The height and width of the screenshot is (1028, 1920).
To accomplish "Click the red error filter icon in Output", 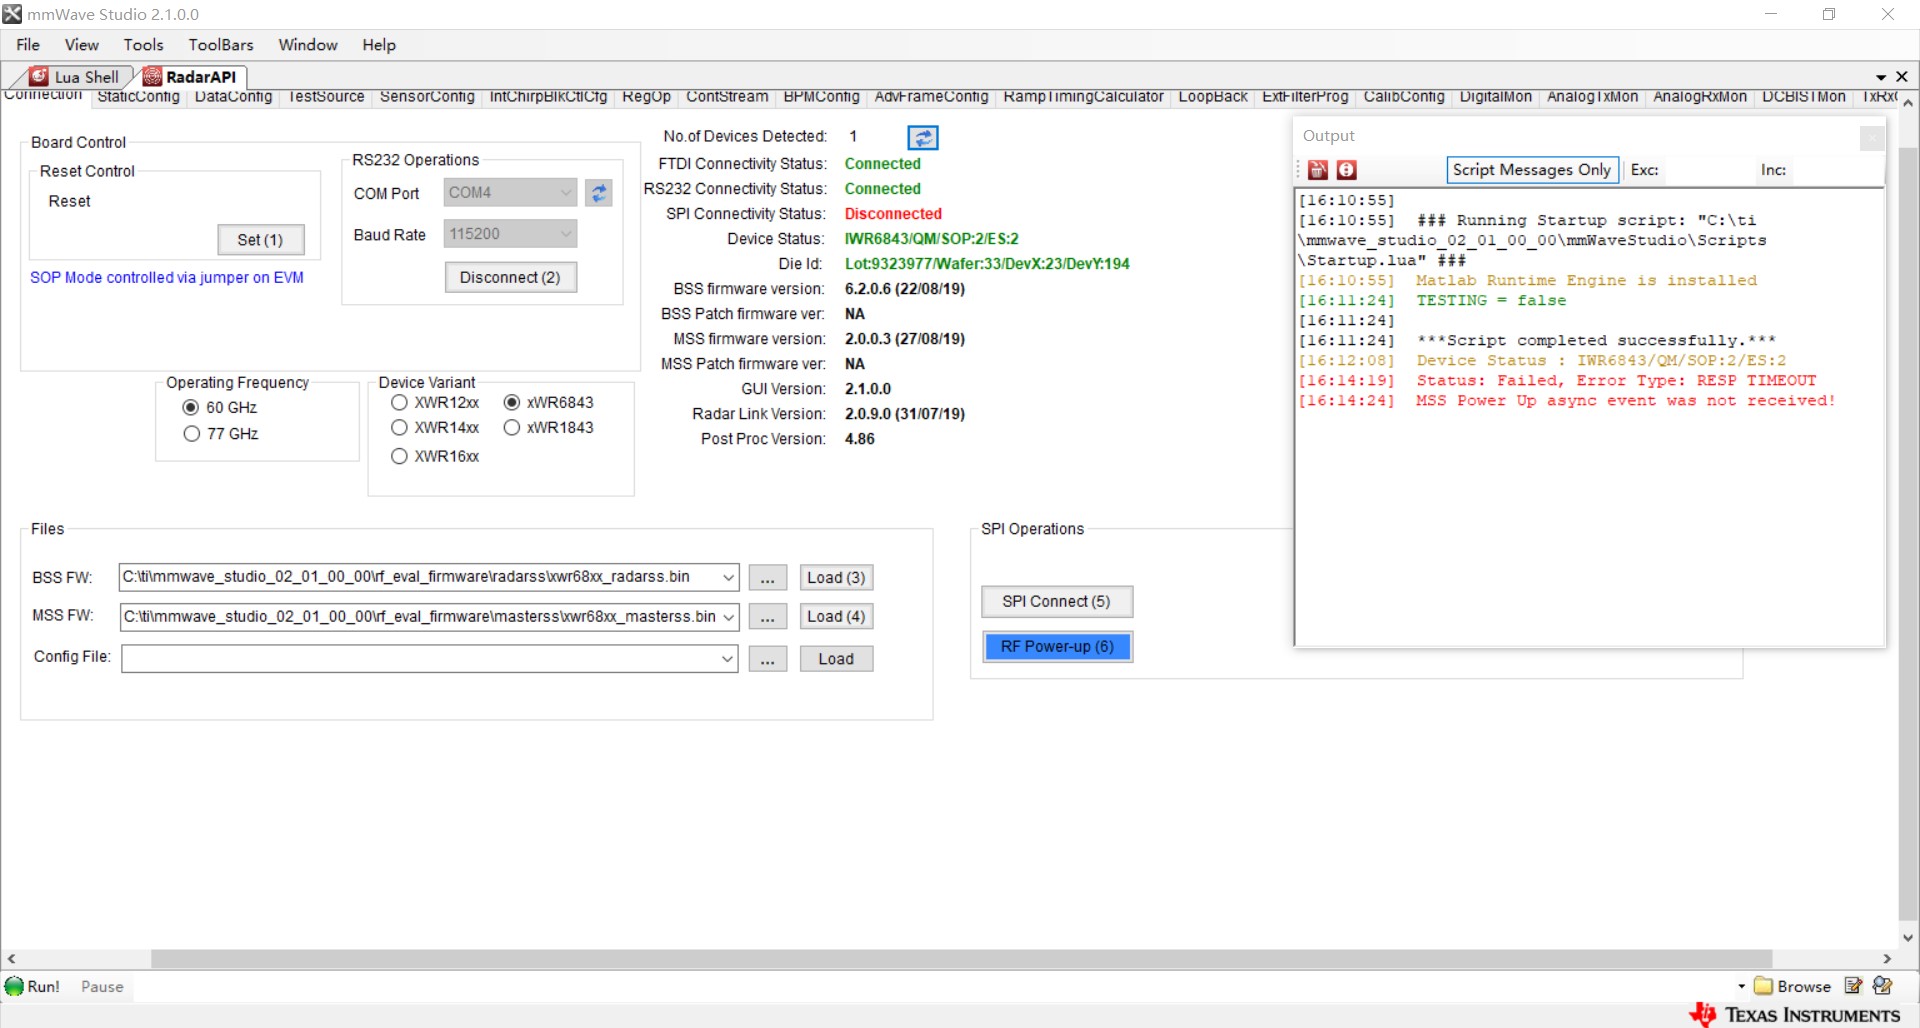I will [1347, 170].
